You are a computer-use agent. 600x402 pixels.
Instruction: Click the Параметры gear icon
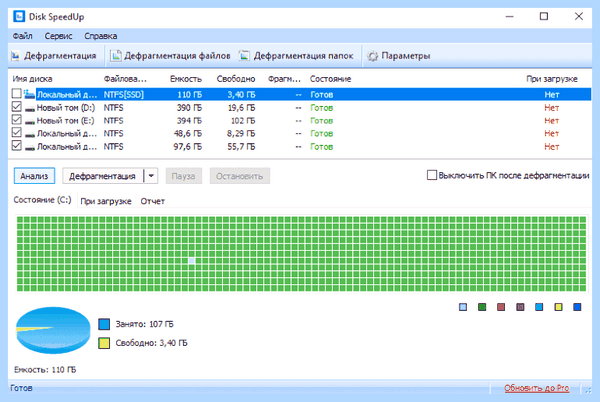tap(372, 56)
